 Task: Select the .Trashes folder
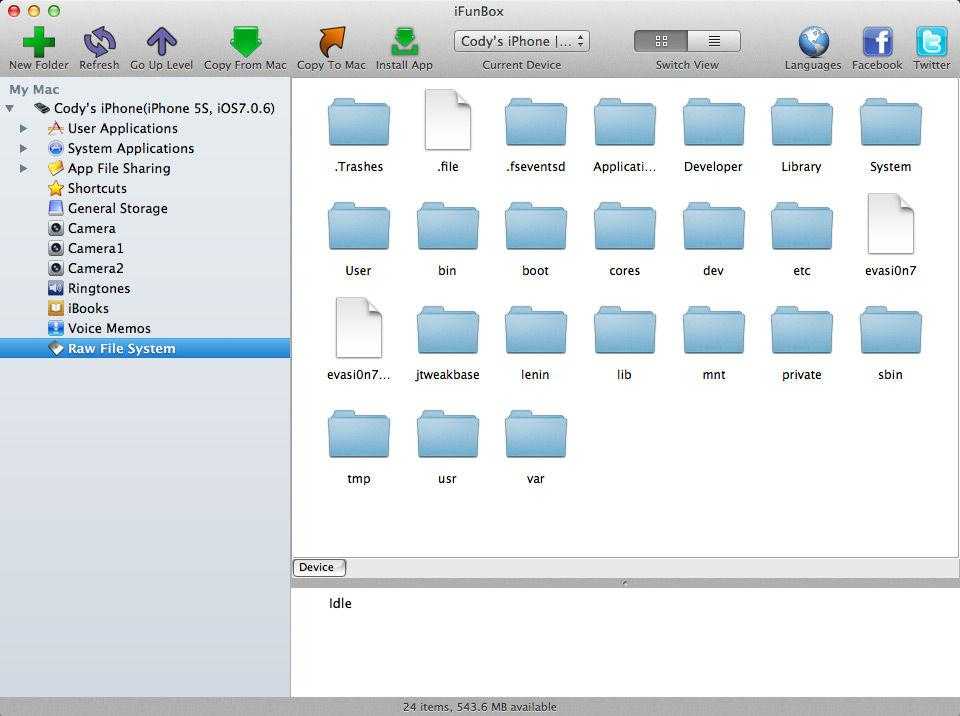coord(359,122)
